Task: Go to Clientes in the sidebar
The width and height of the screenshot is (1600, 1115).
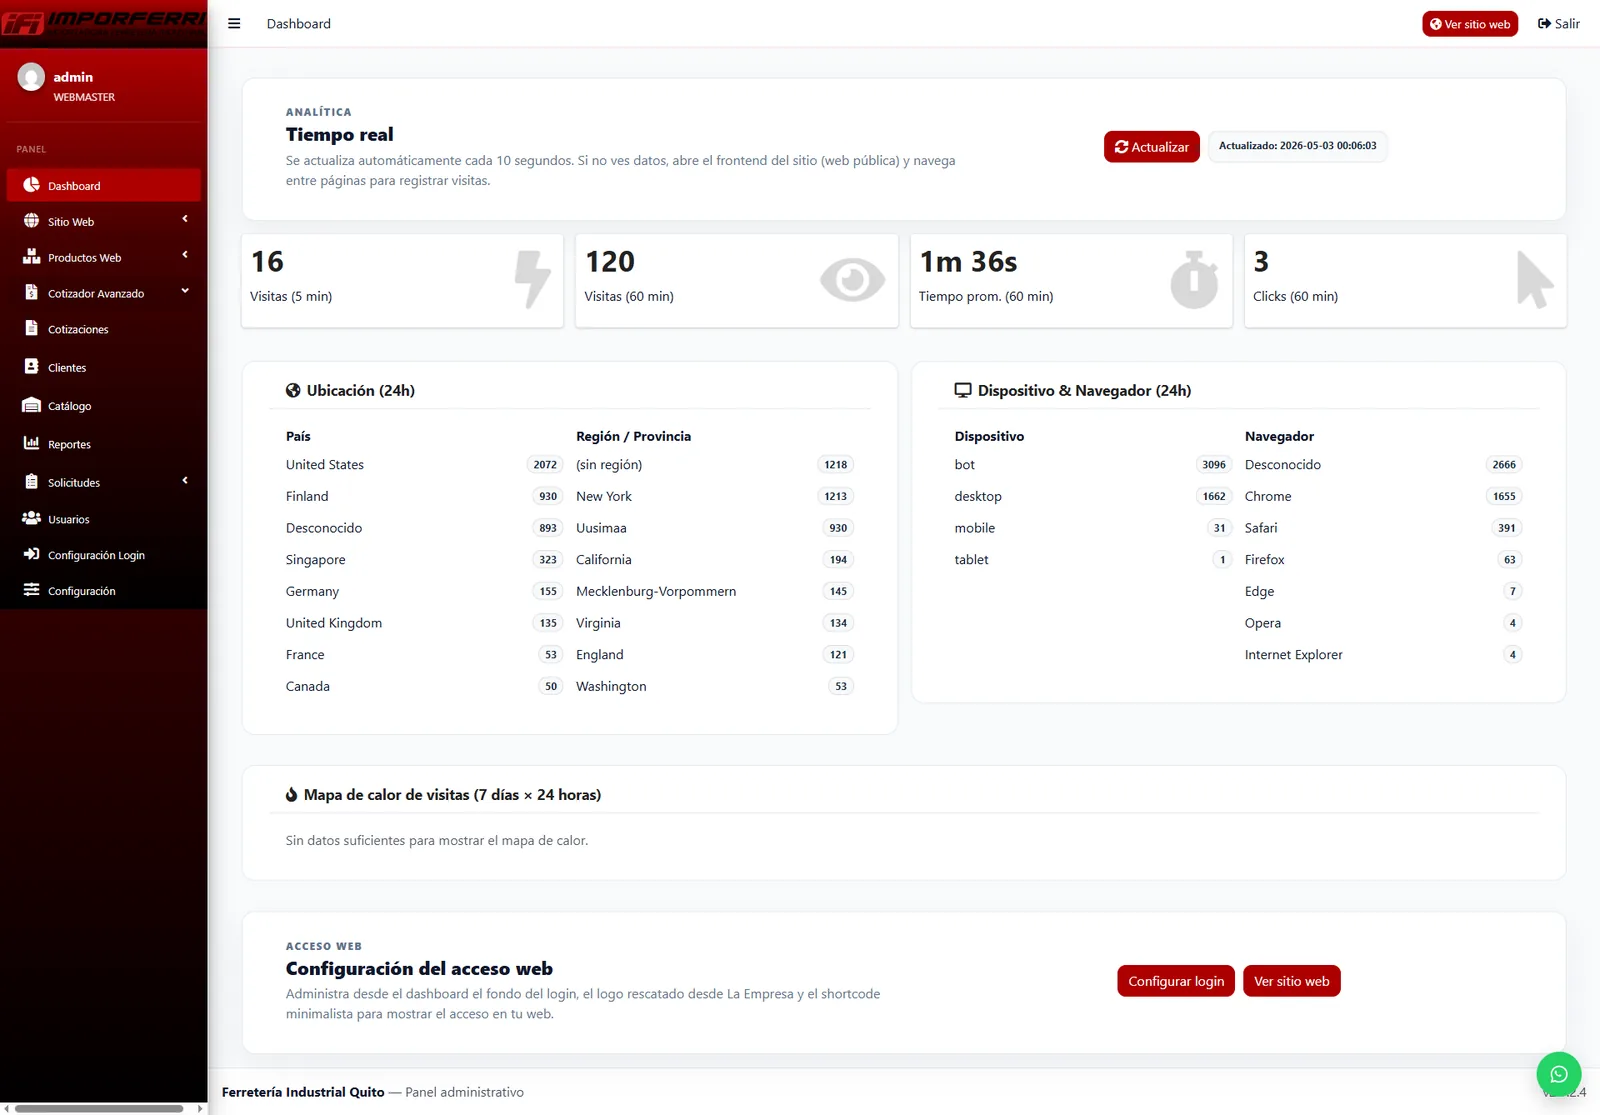Action: pos(104,367)
